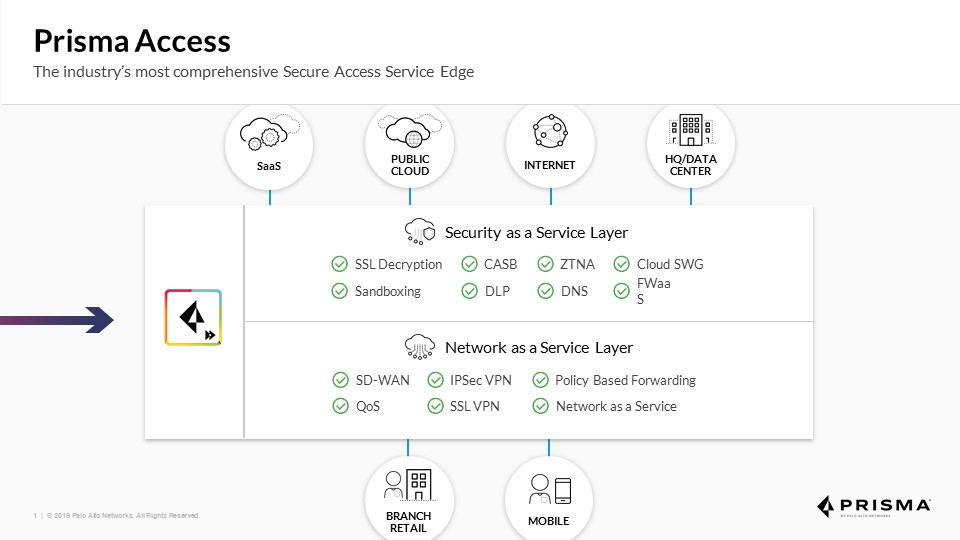Click the 'Network as a Service Layer' heading
Screen dimensions: 960x540
[x=539, y=348]
